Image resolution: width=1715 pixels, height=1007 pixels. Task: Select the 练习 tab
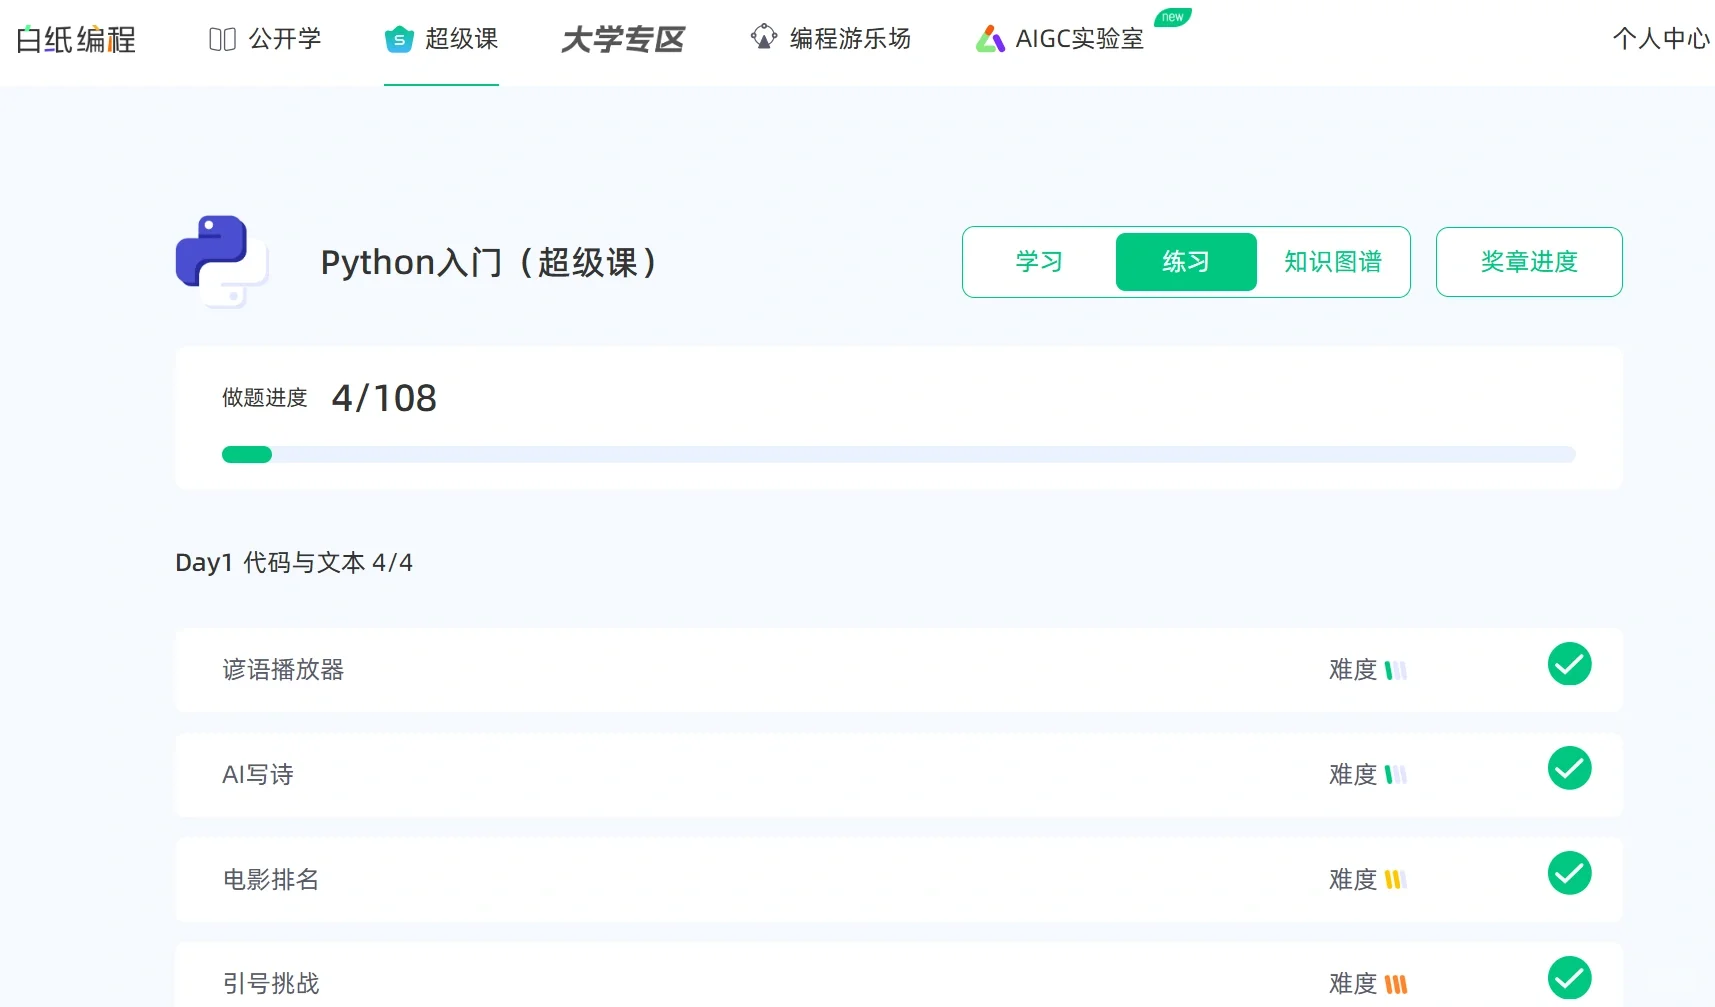point(1186,262)
